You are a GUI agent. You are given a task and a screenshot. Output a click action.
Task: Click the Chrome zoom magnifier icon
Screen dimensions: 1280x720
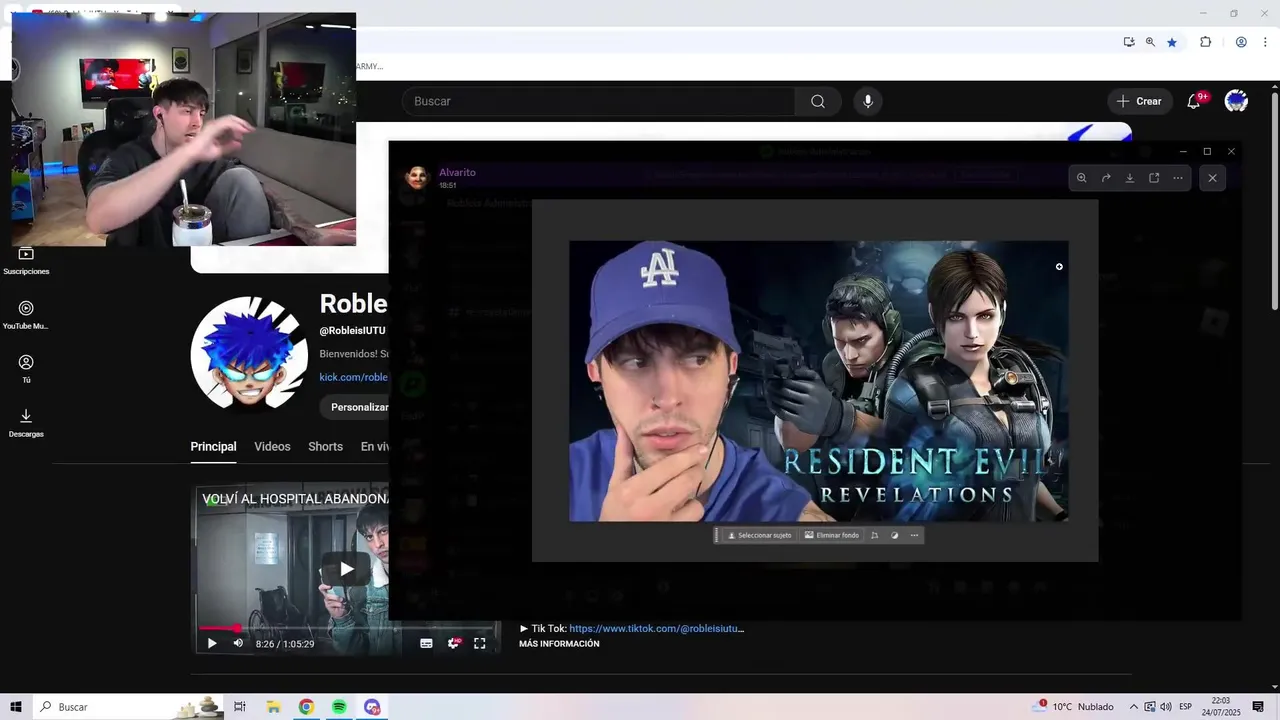(x=1150, y=42)
